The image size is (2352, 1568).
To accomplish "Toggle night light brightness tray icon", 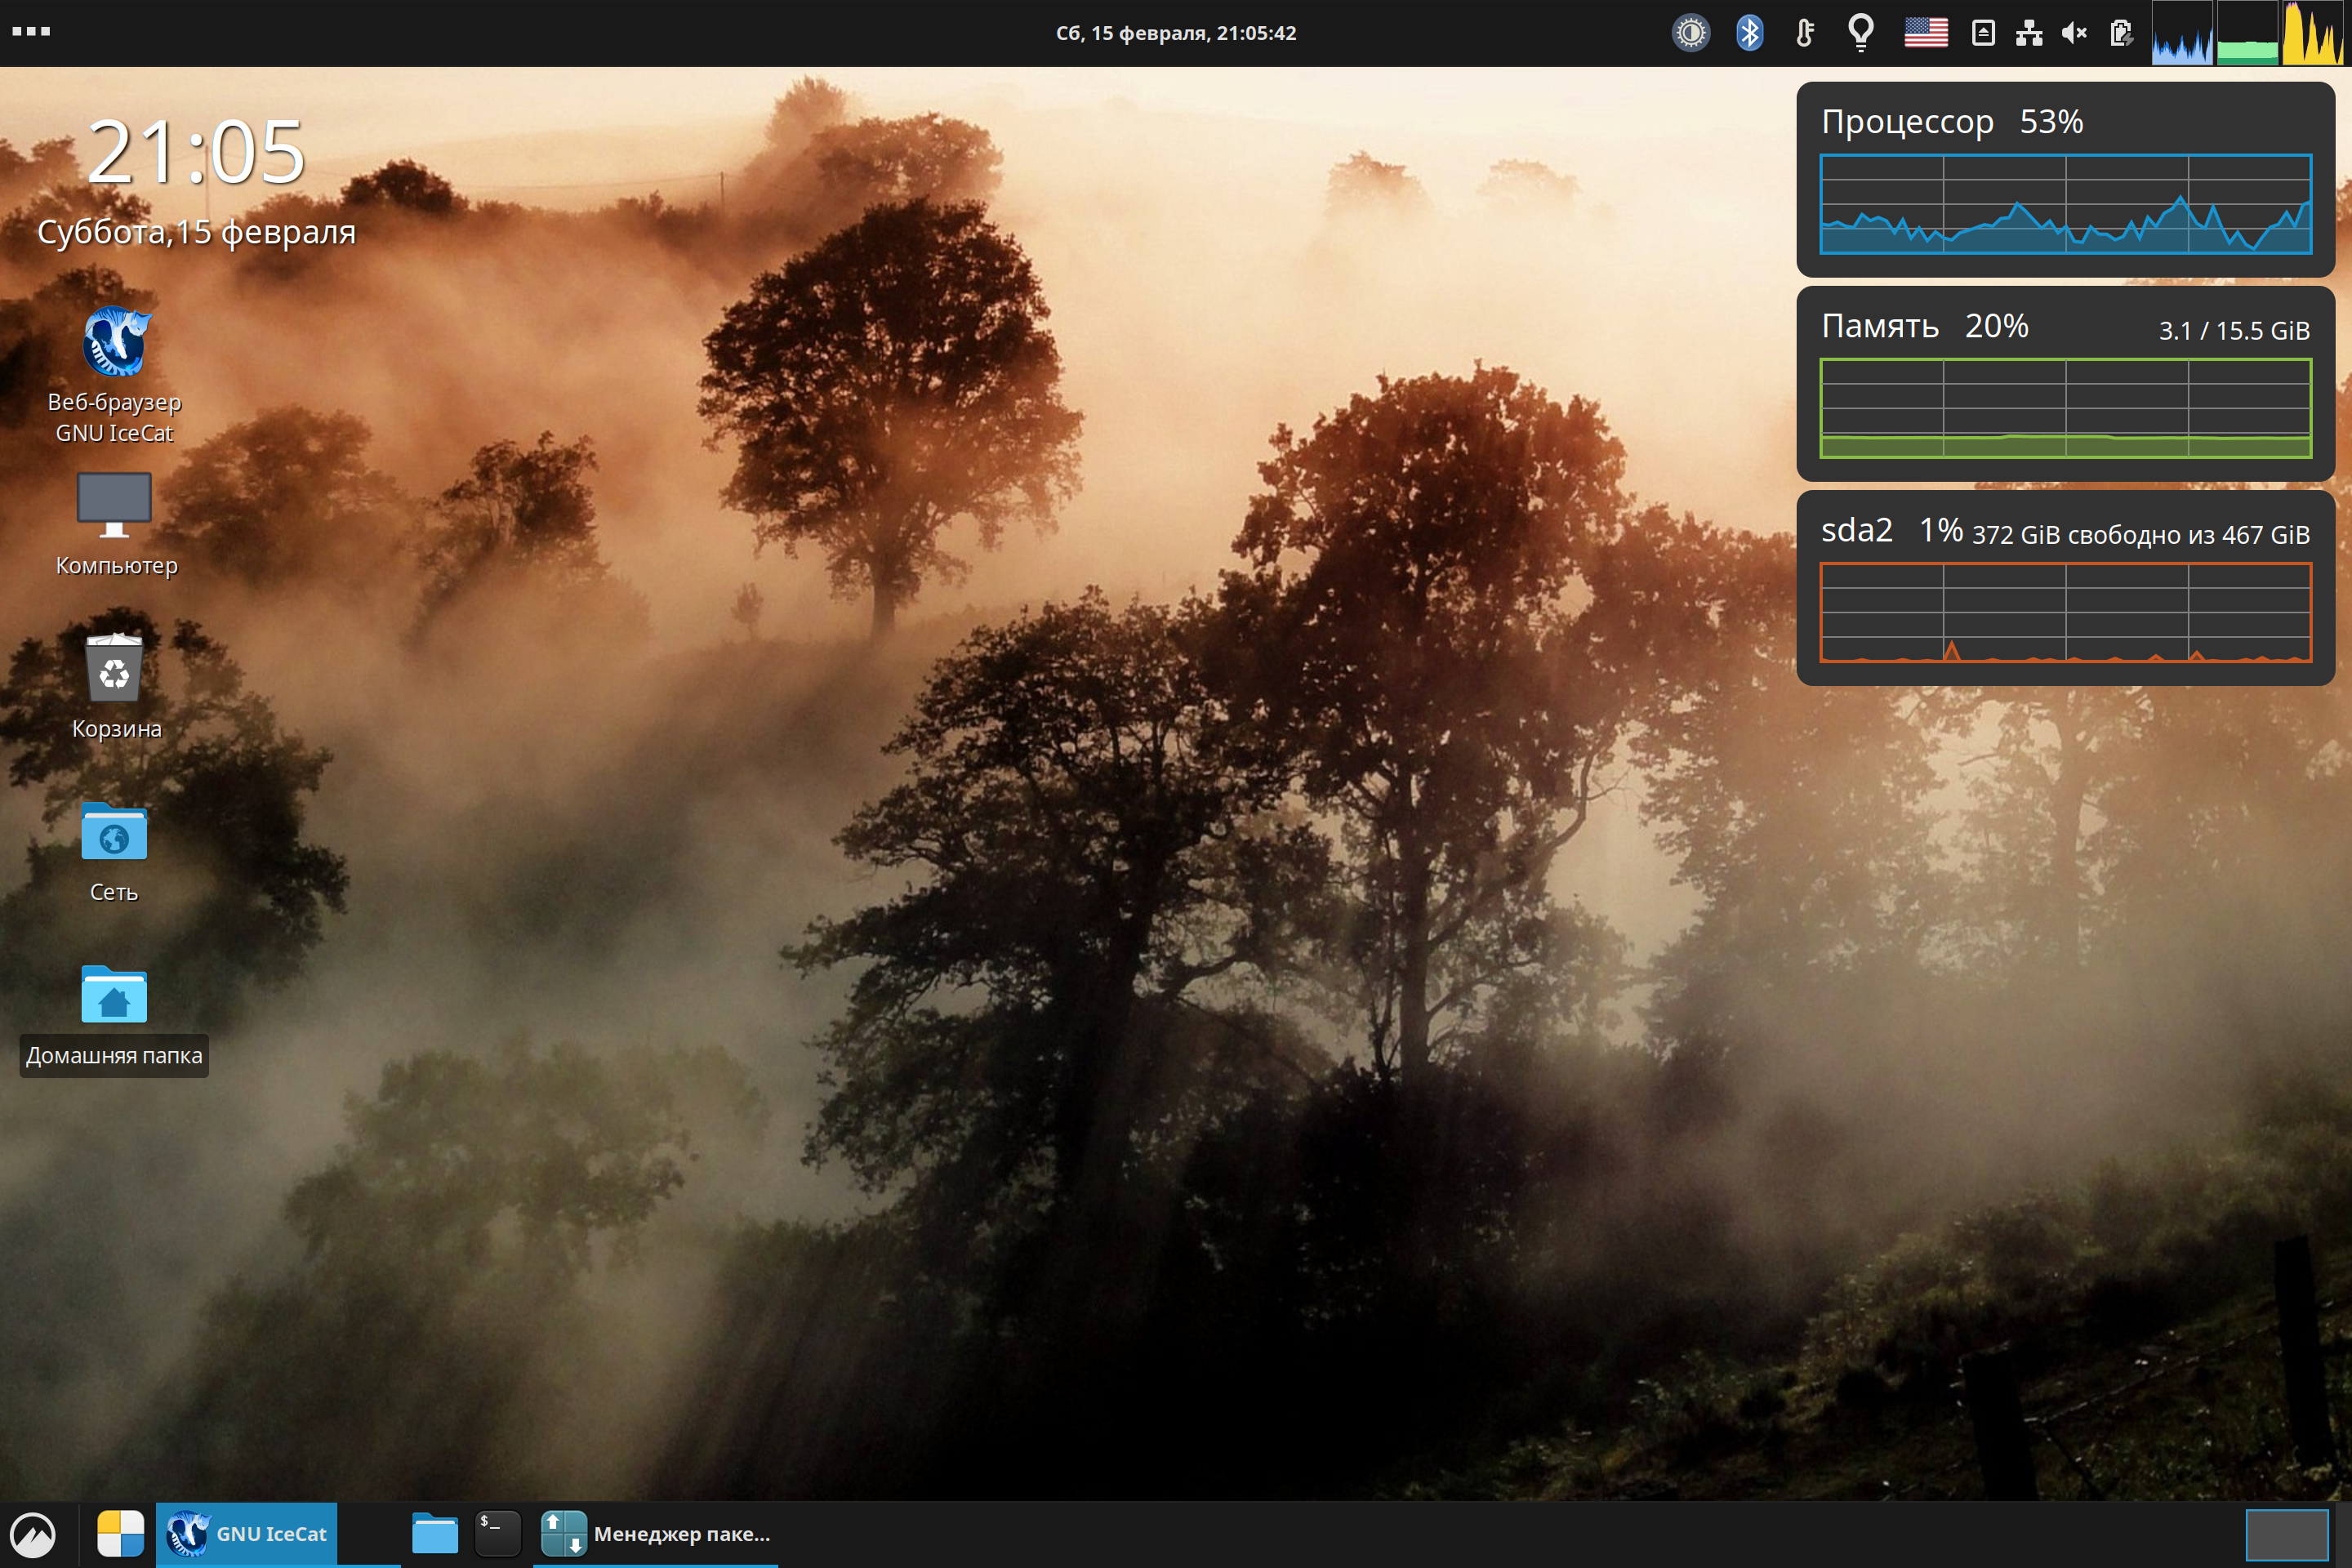I will 1691,33.
